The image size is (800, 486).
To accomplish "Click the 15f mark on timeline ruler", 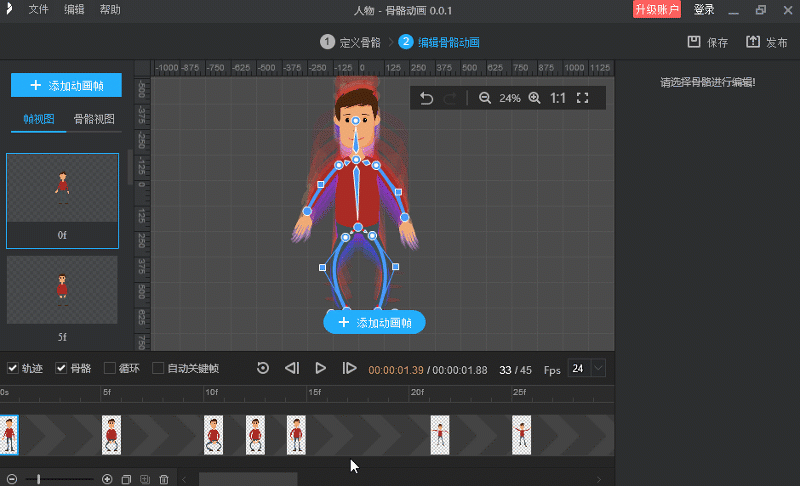I will [x=315, y=392].
